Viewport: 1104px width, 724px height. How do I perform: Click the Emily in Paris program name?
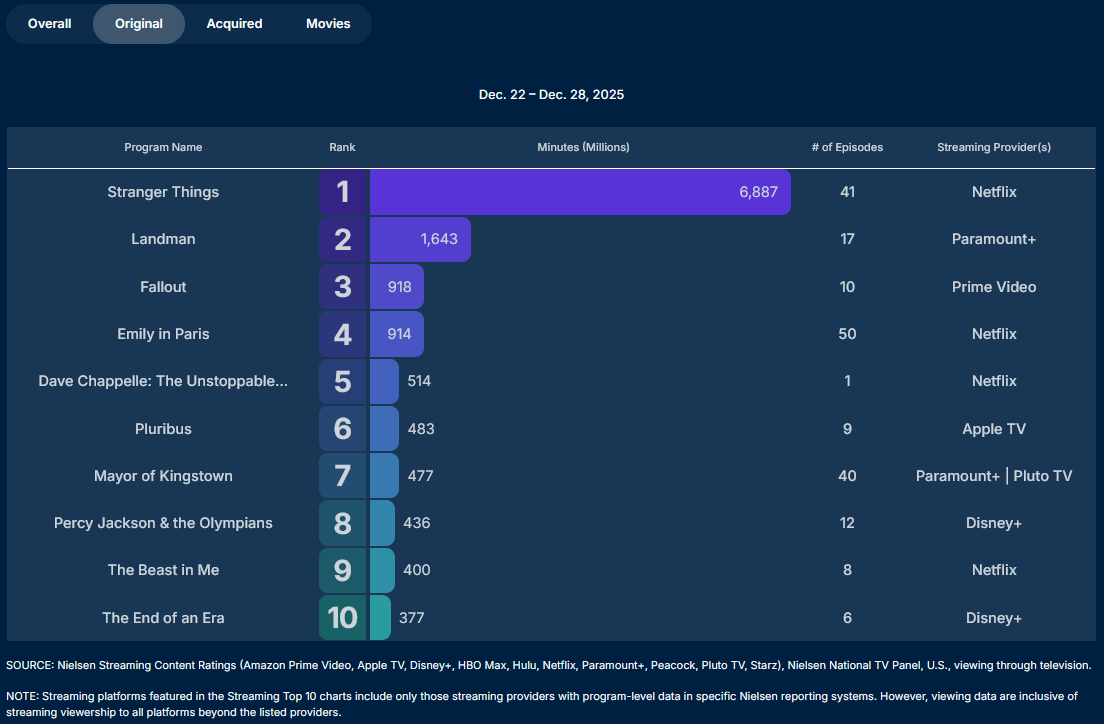click(163, 334)
